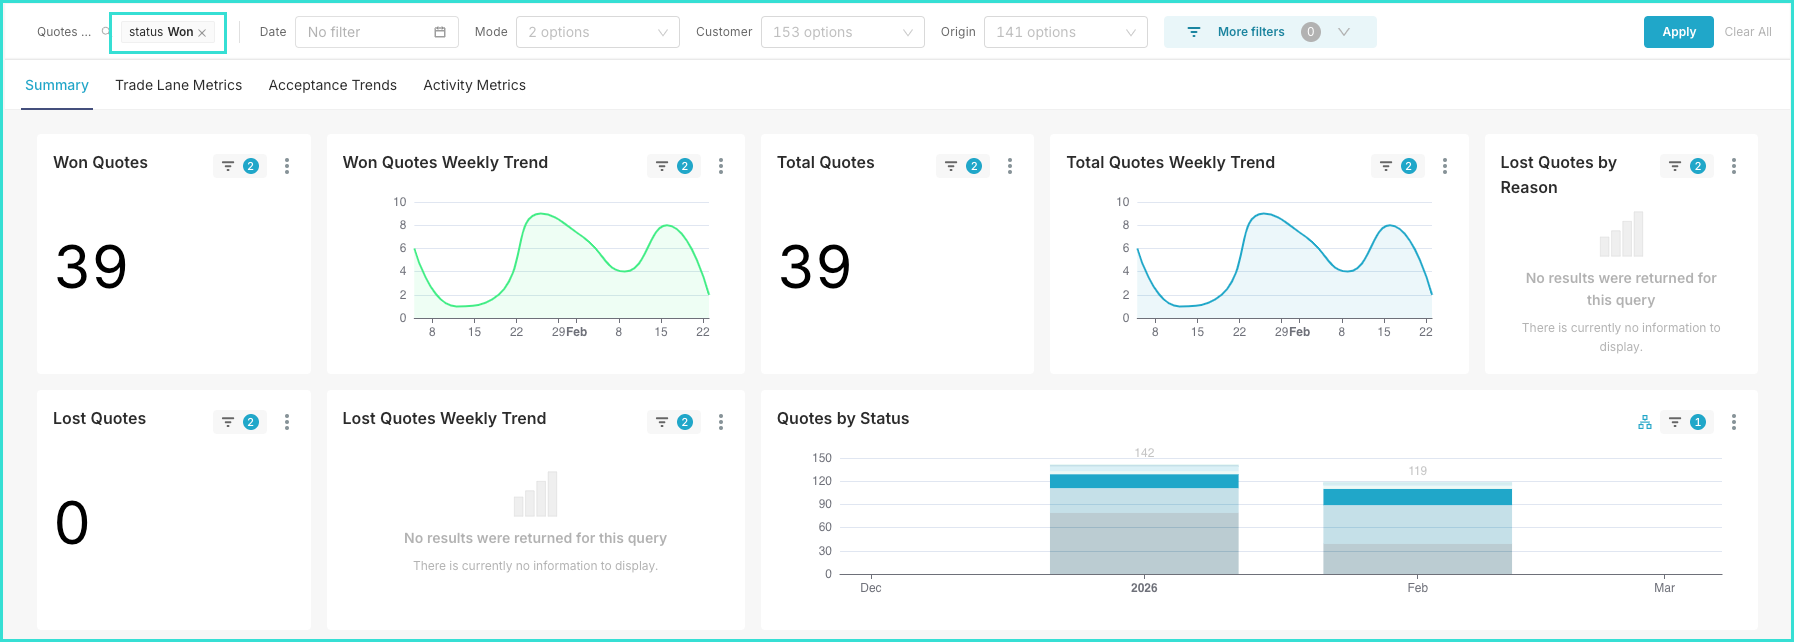The image size is (1794, 642).
Task: Open filter icon on Won Quotes card
Action: (229, 166)
